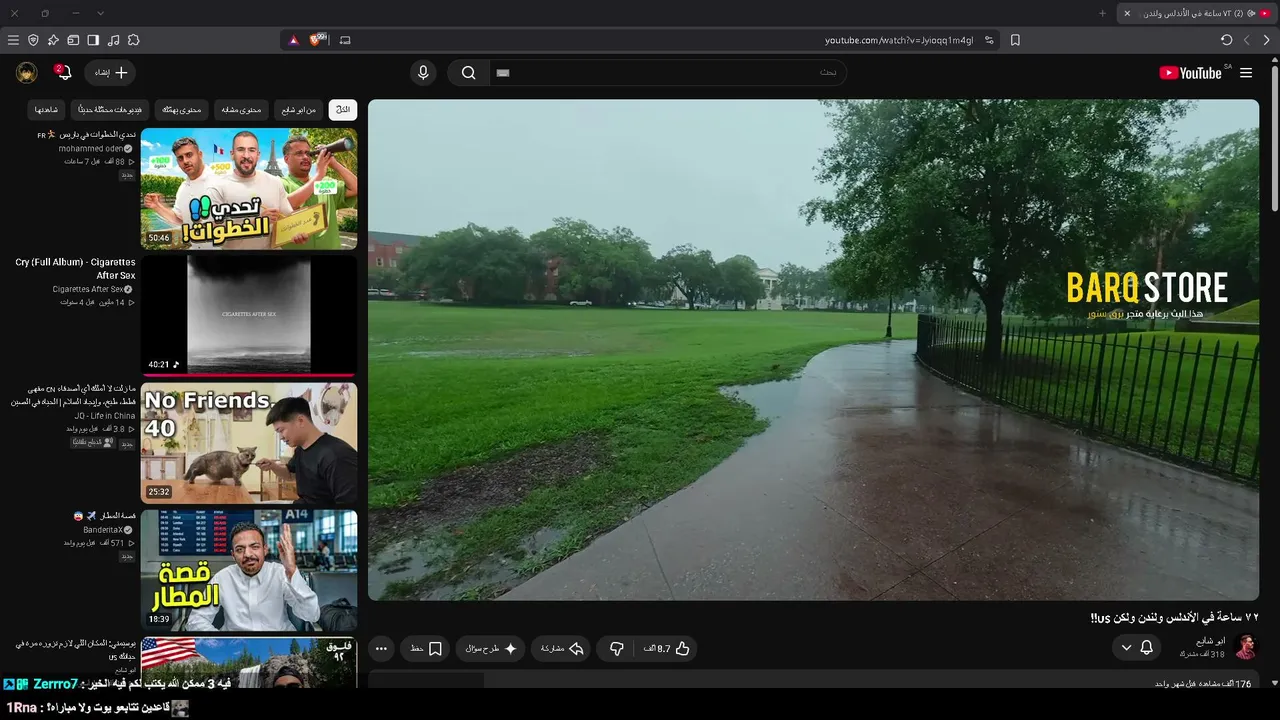The width and height of the screenshot is (1280, 720).
Task: Open the YouTube notifications bell with badge
Action: 62,73
